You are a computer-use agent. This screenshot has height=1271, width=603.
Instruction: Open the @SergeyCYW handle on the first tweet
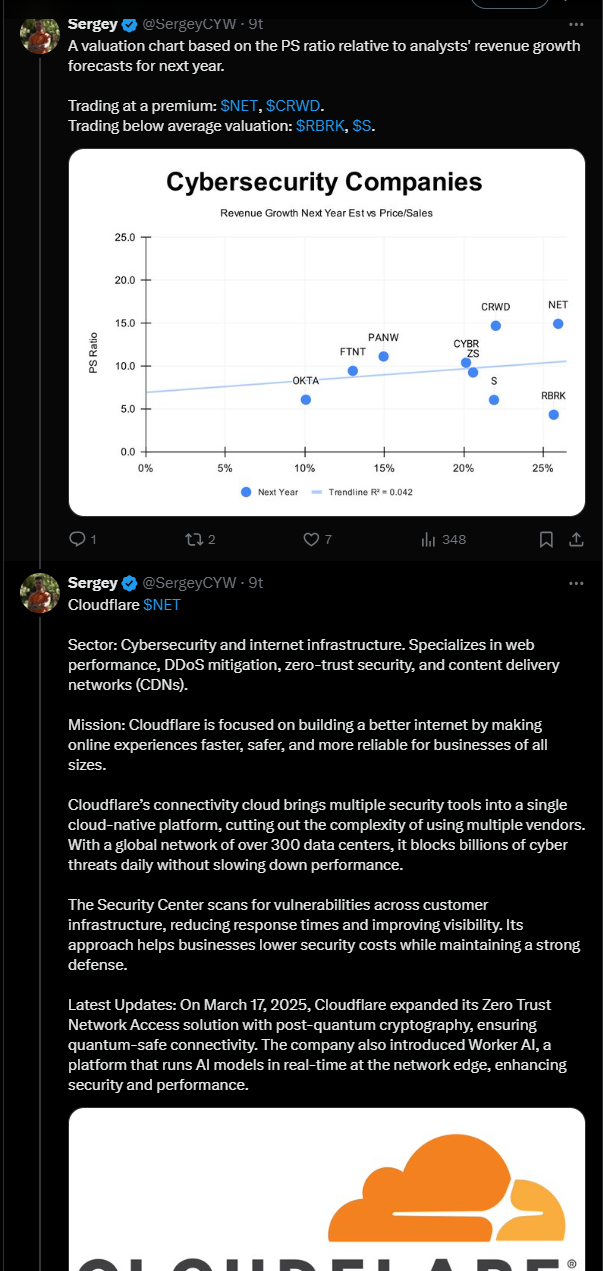(x=191, y=24)
